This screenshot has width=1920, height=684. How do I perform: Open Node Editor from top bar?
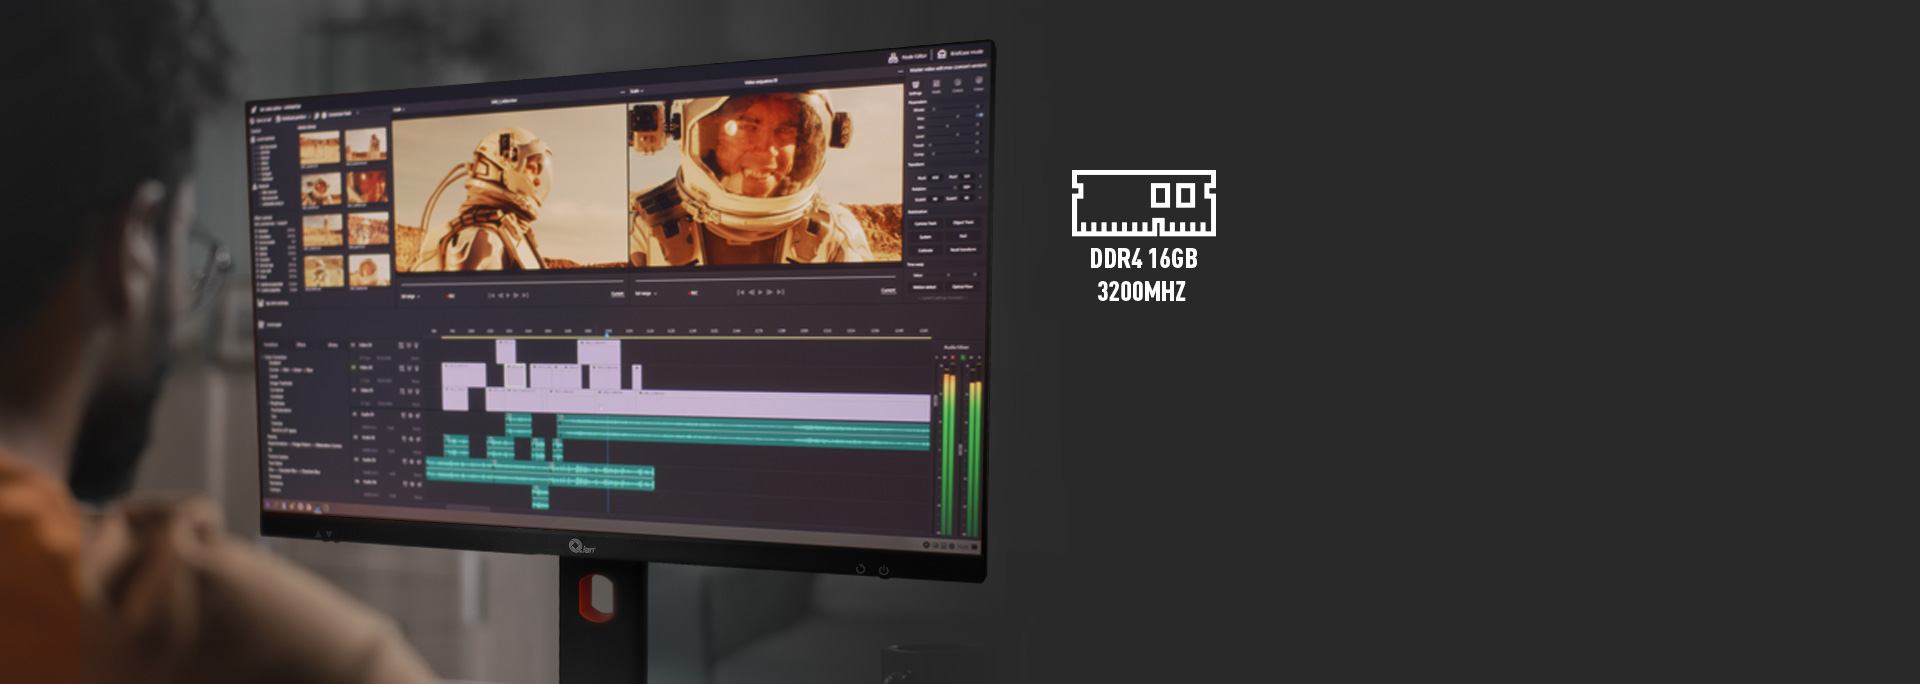pyautogui.click(x=908, y=56)
